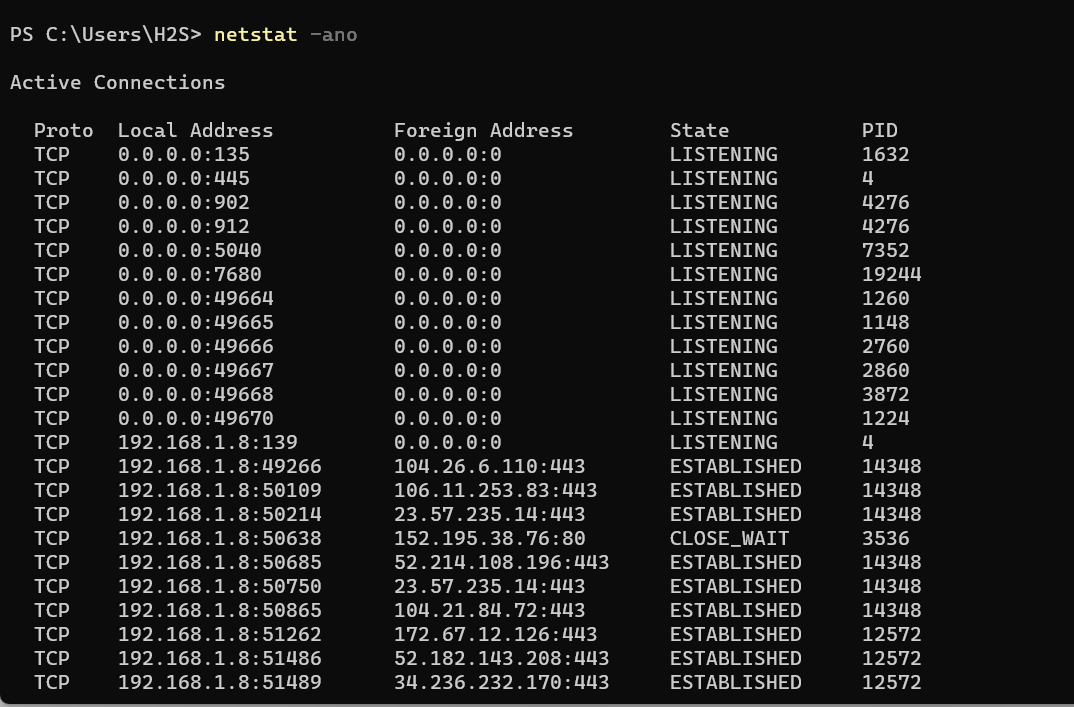Click foreign address 34.236.232.170:443

[501, 682]
